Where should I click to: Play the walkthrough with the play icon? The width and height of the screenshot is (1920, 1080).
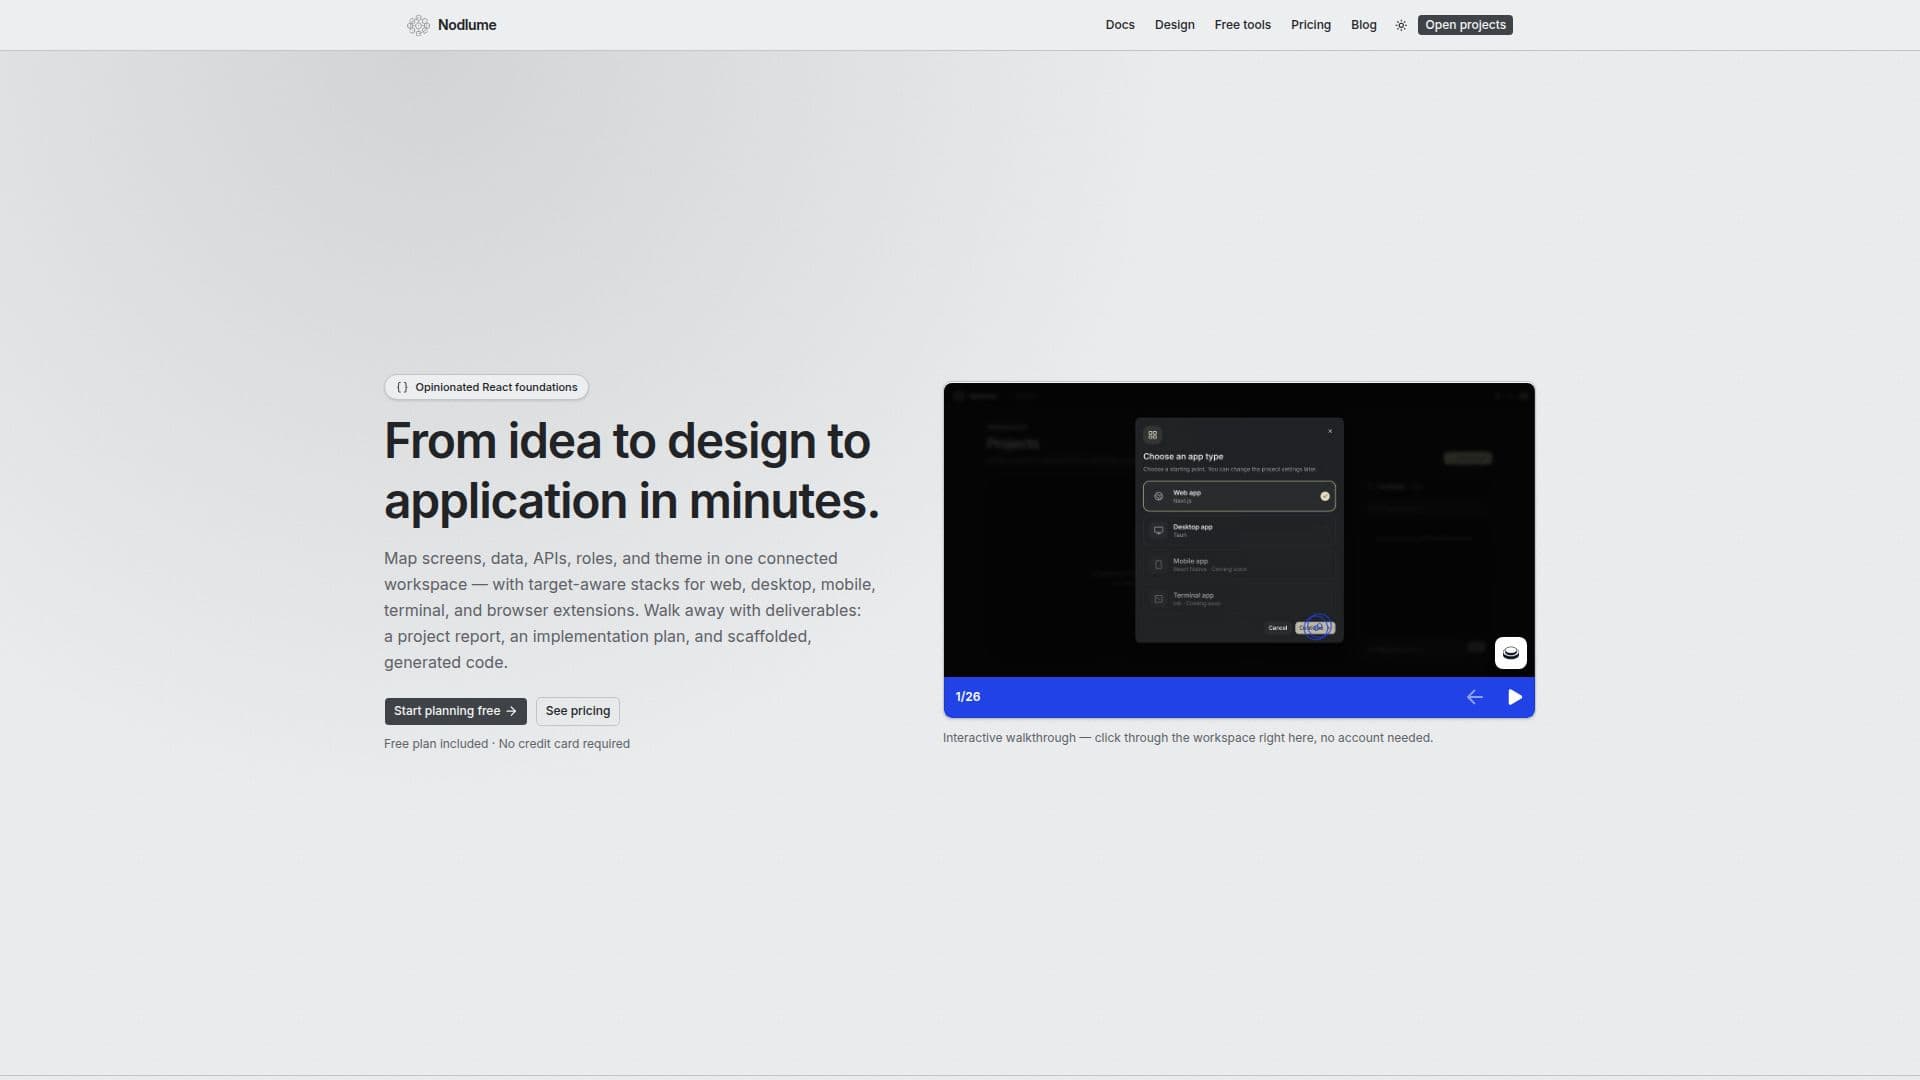[x=1515, y=697]
